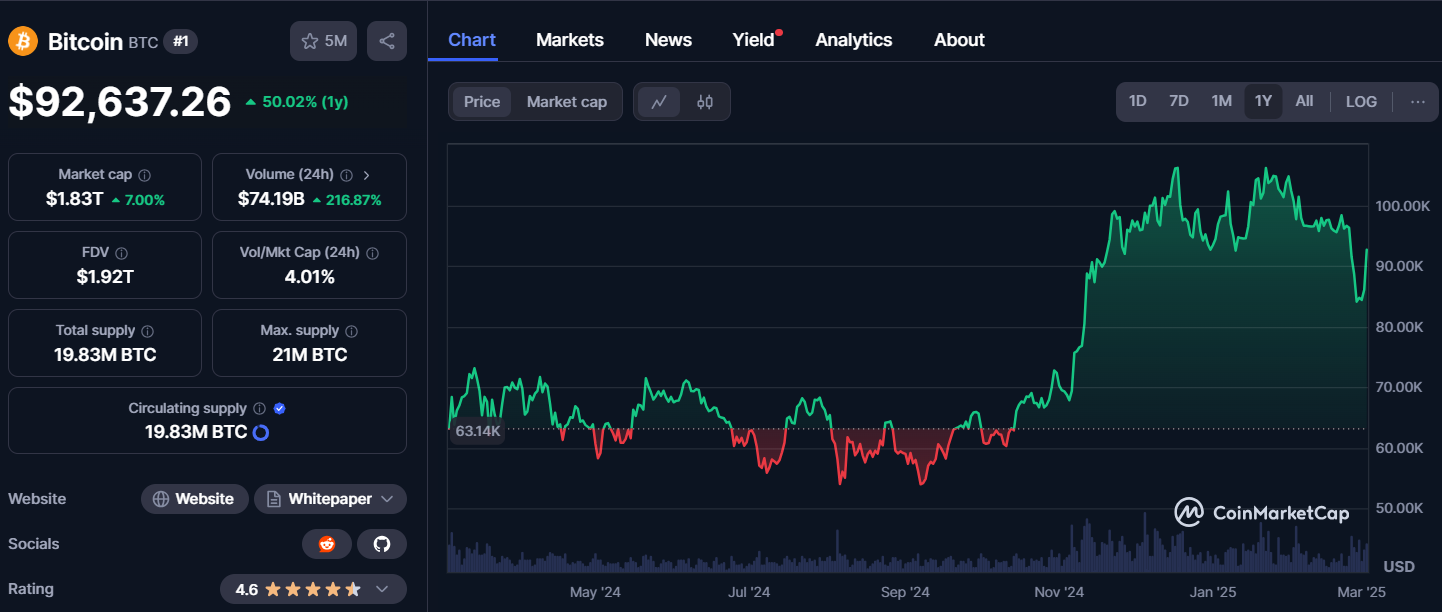Click the #1 rank badge

pos(181,42)
